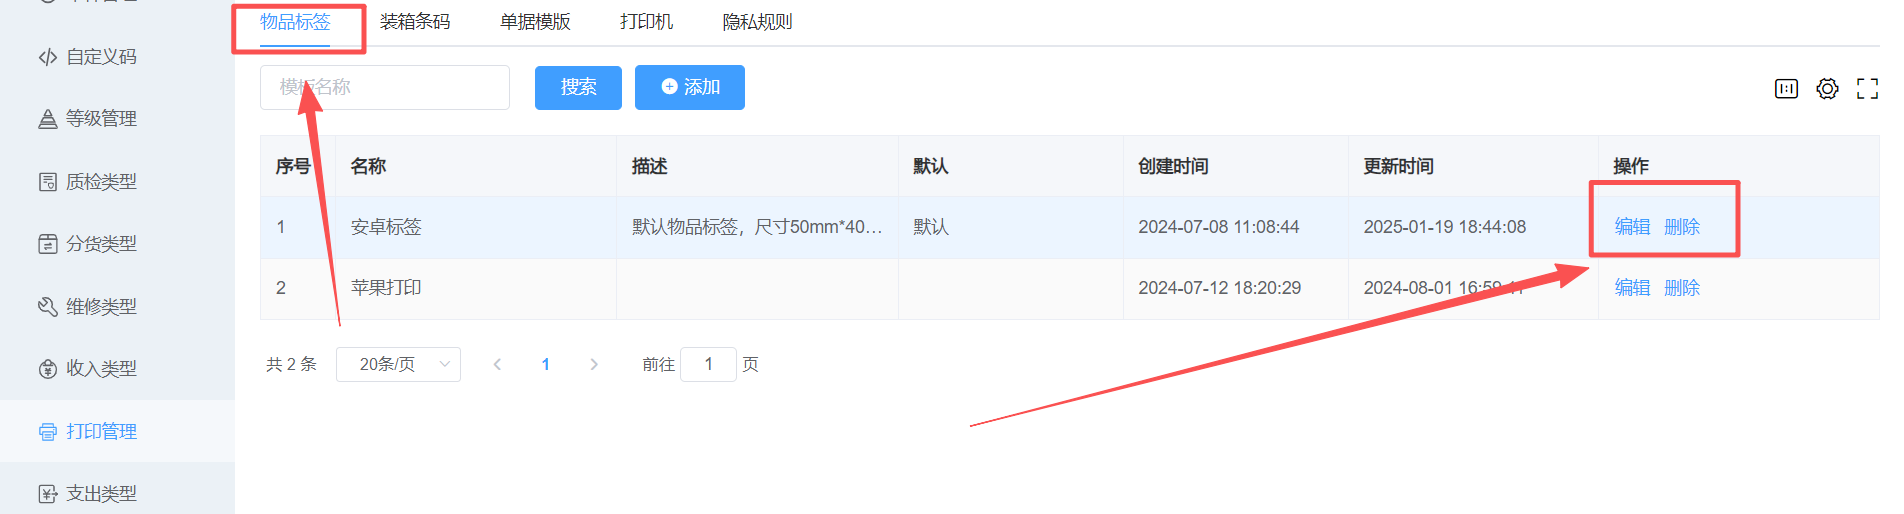
Task: Open 支出类型 sidebar item
Action: [x=100, y=494]
